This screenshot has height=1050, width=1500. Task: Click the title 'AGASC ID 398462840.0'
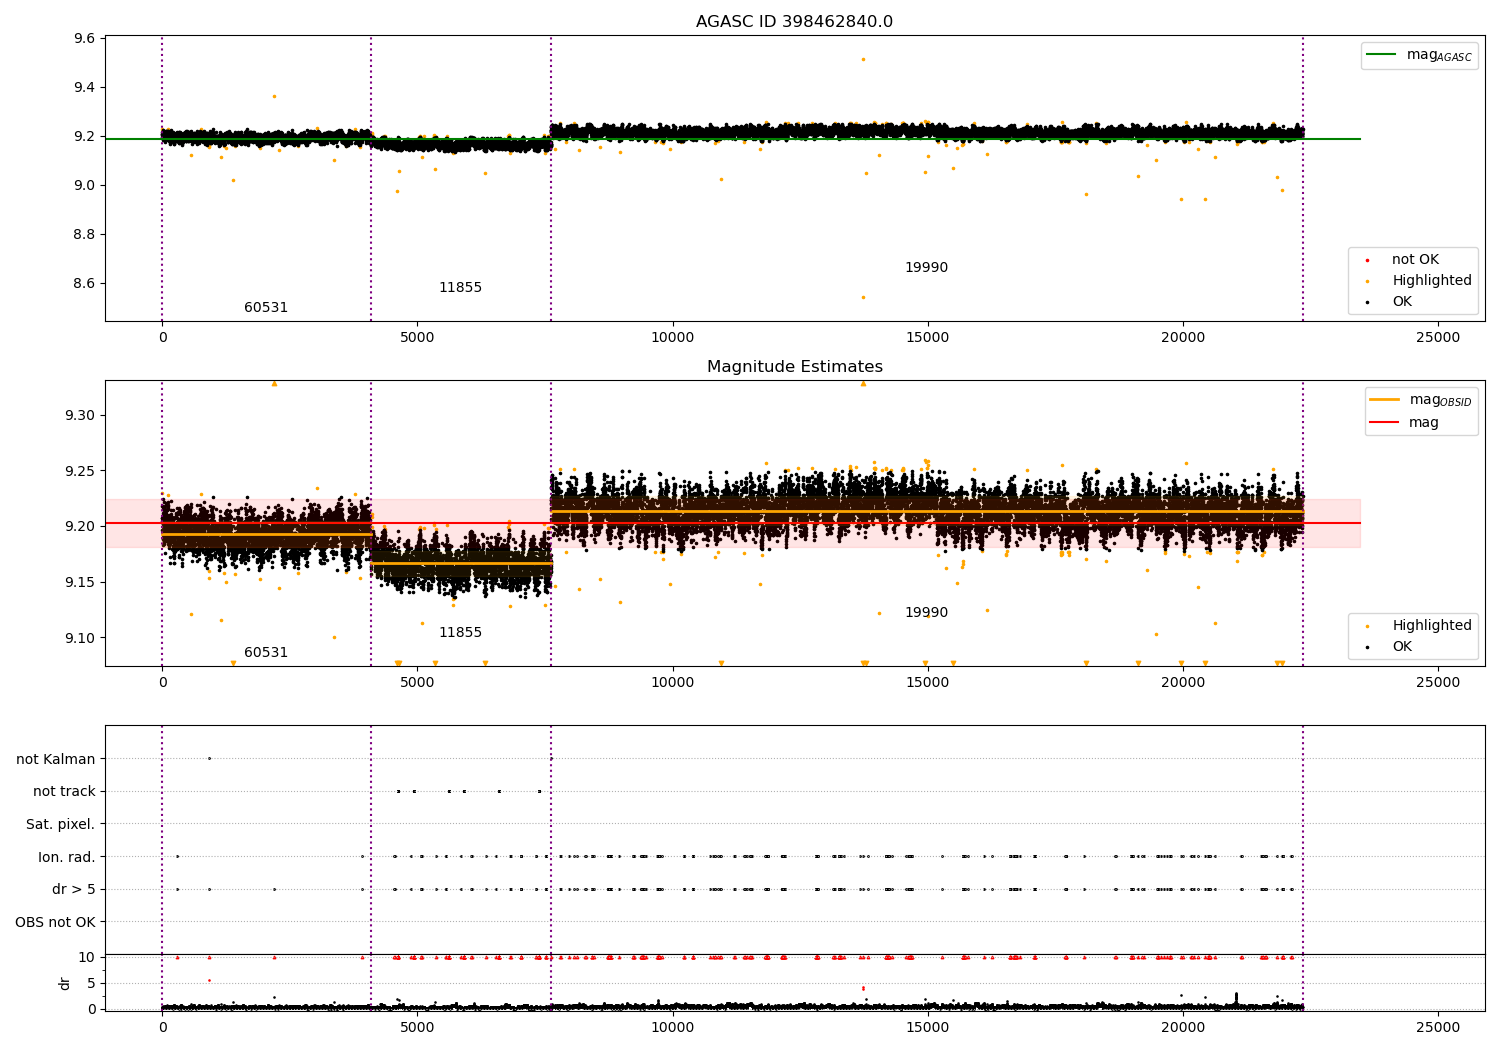click(794, 22)
